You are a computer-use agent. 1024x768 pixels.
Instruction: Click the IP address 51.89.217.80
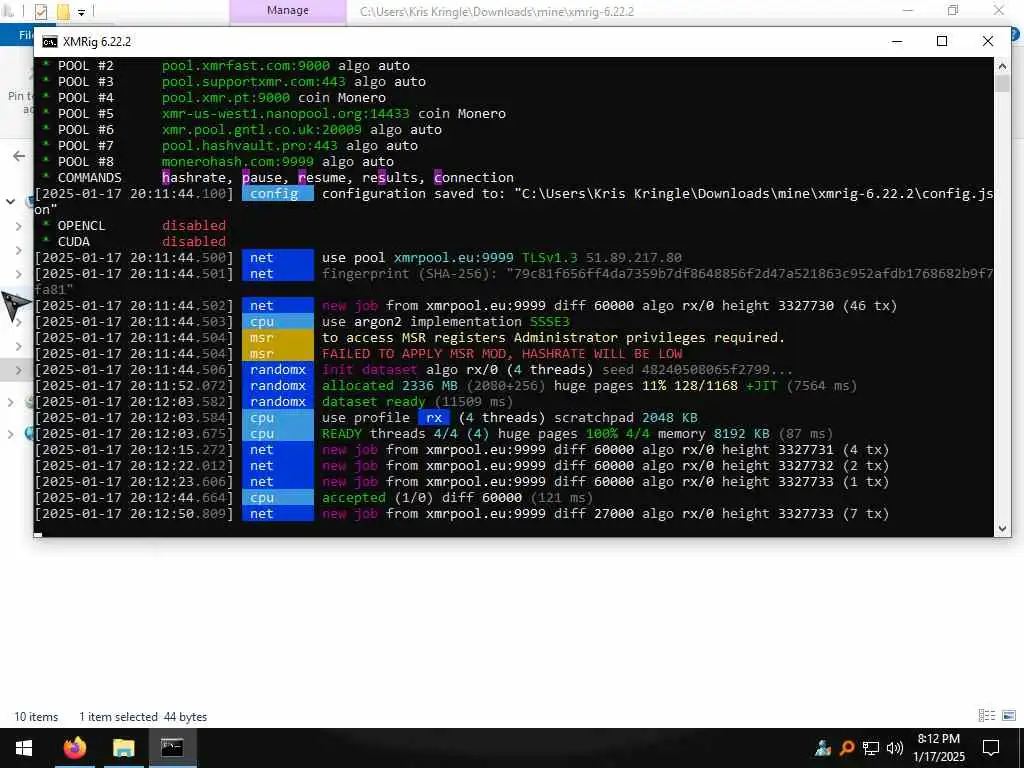[633, 257]
